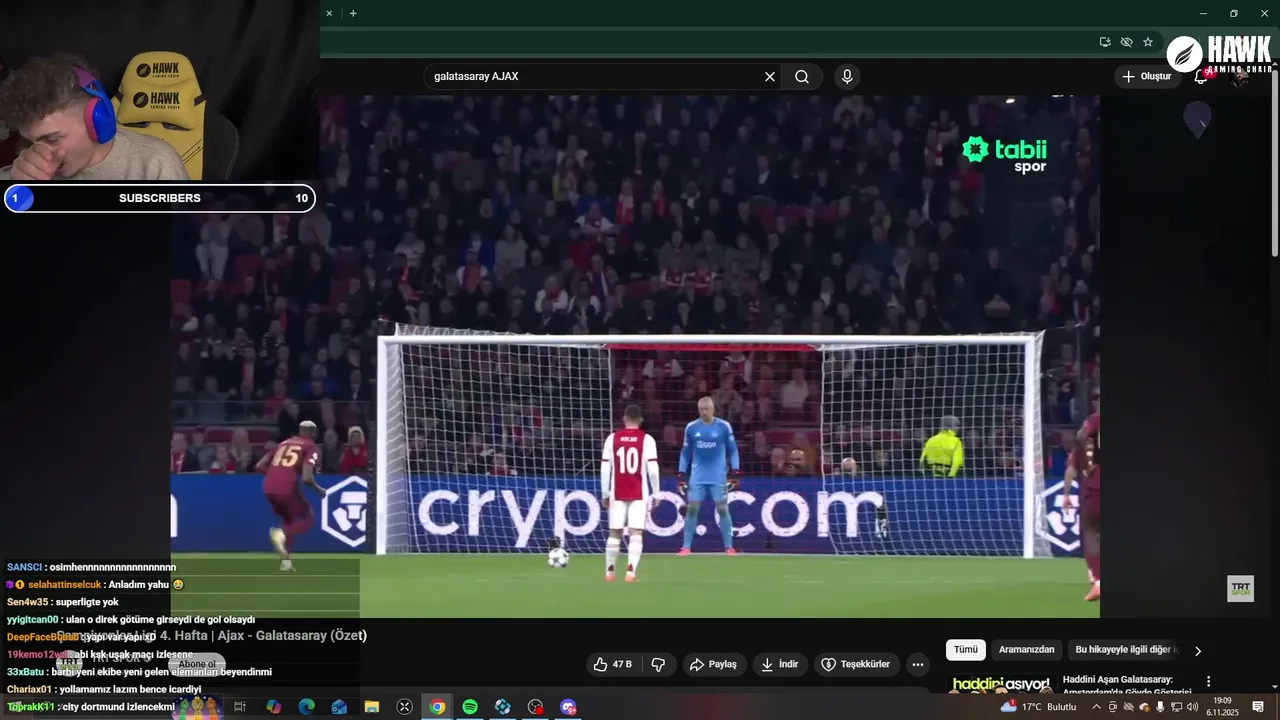1280x720 pixels.
Task: Start voice search with the microphone icon
Action: (847, 77)
